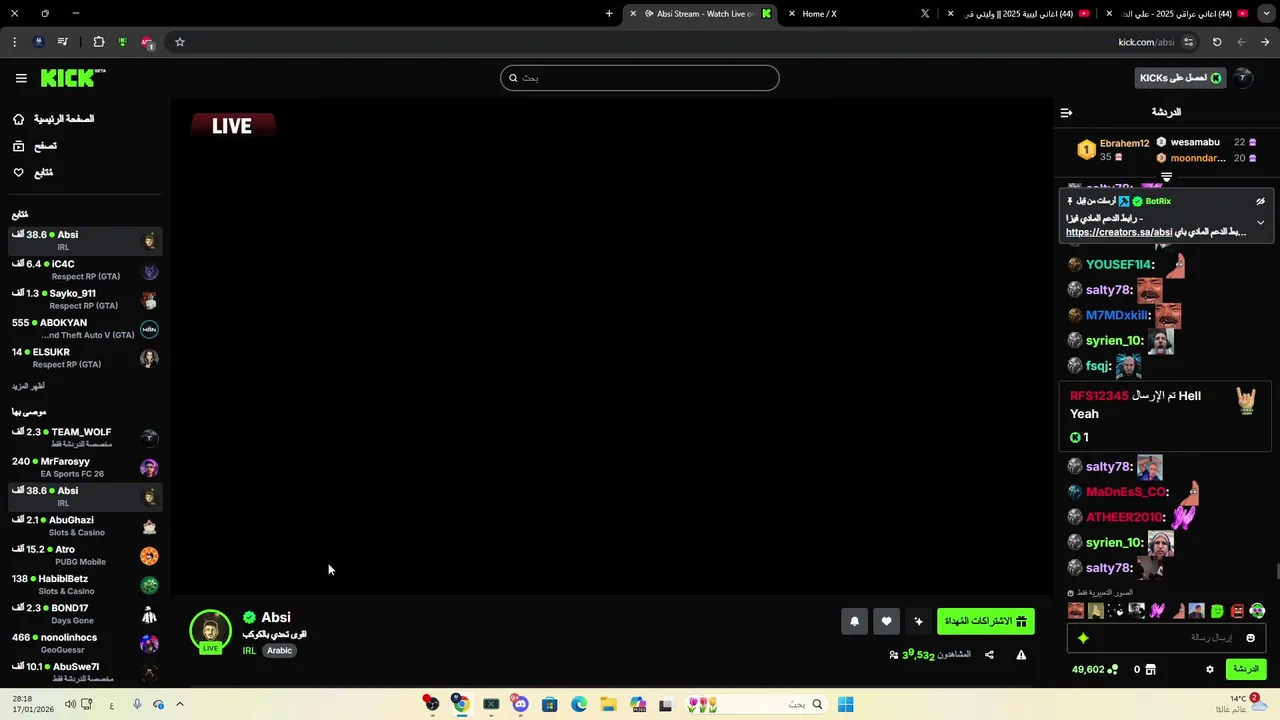
Task: Select the red angry Kick emote
Action: (x=1237, y=611)
